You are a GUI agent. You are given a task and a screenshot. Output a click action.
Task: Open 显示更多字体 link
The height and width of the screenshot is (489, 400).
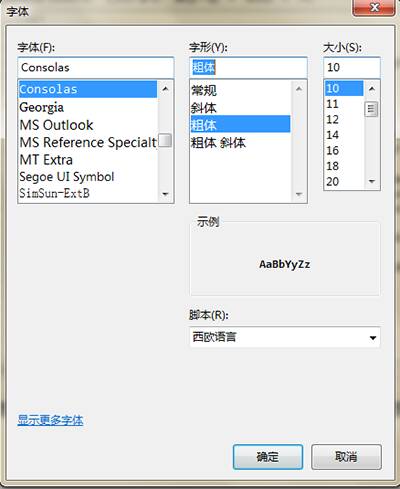tap(50, 420)
